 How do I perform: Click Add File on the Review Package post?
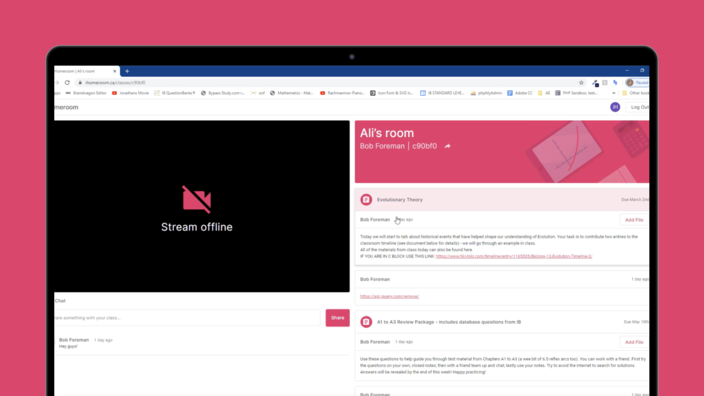tap(634, 342)
